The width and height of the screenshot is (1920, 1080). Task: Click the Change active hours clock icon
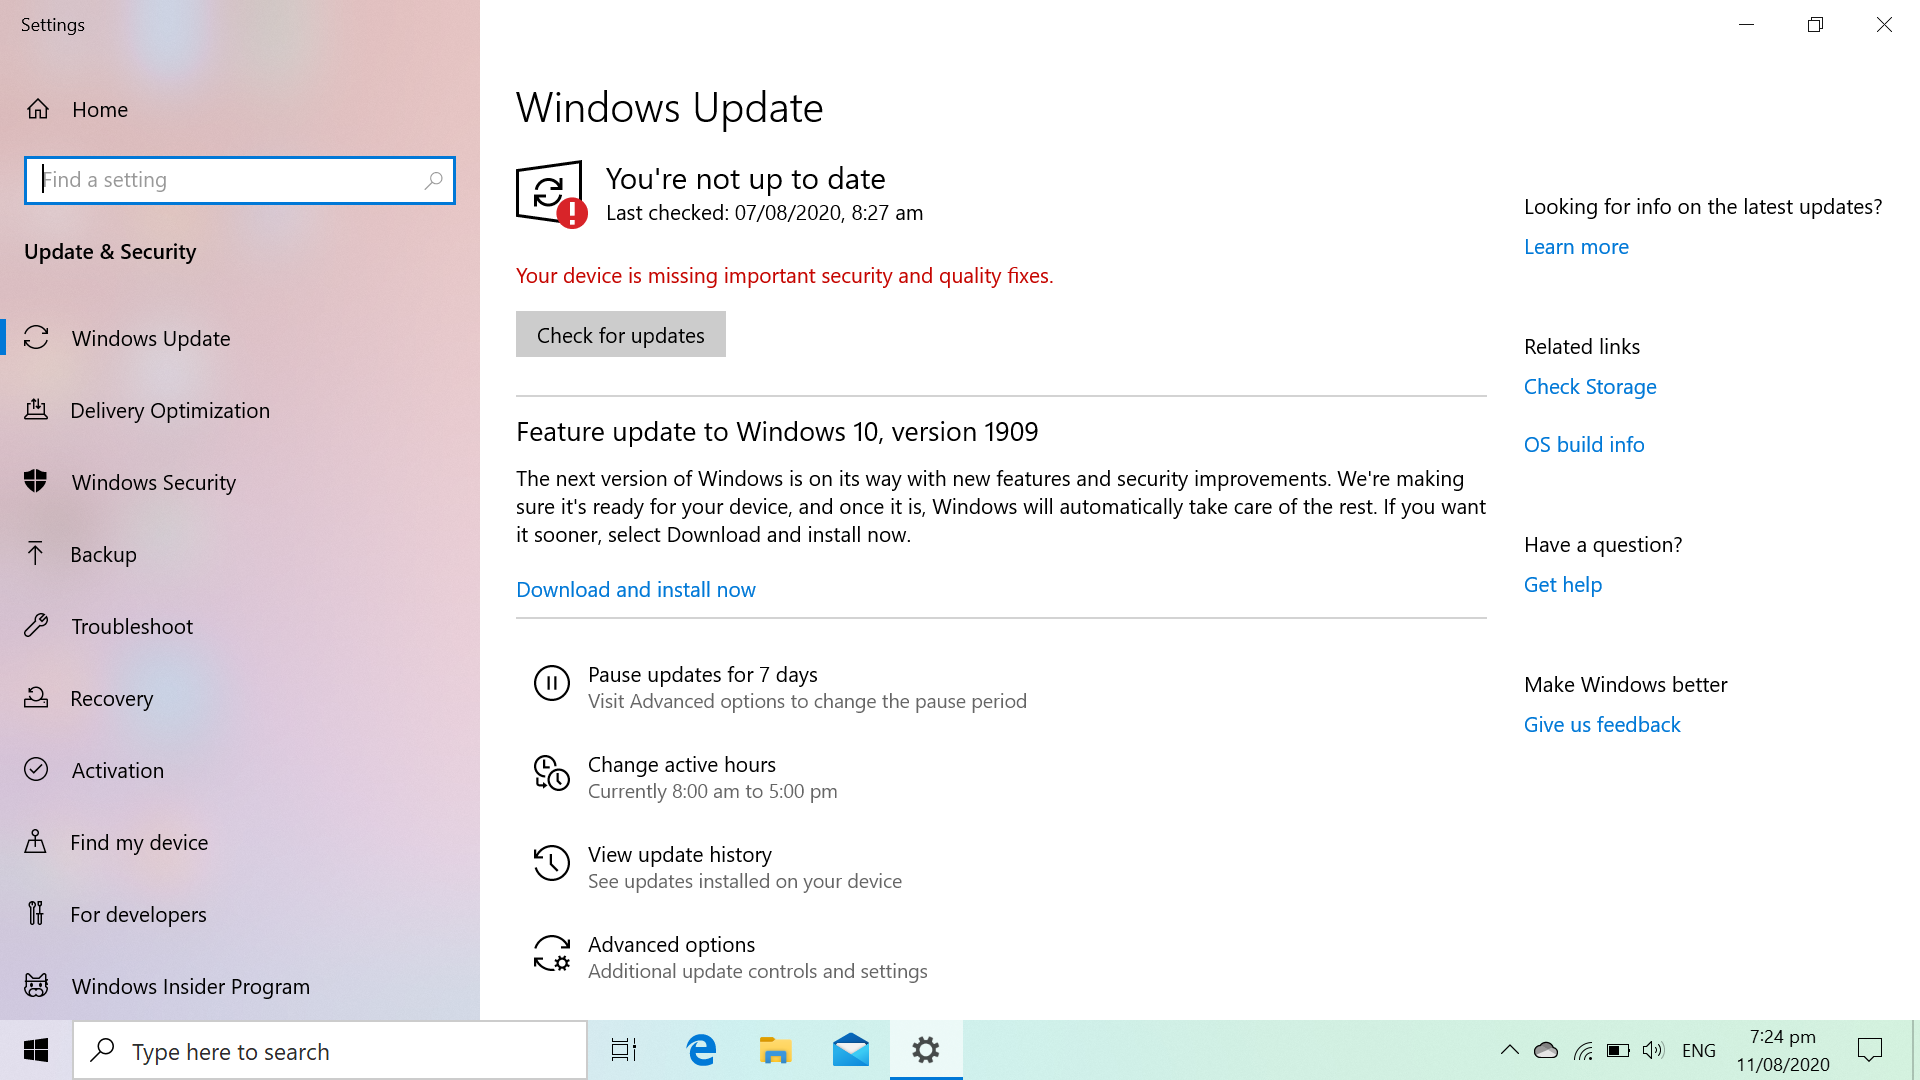click(x=551, y=774)
